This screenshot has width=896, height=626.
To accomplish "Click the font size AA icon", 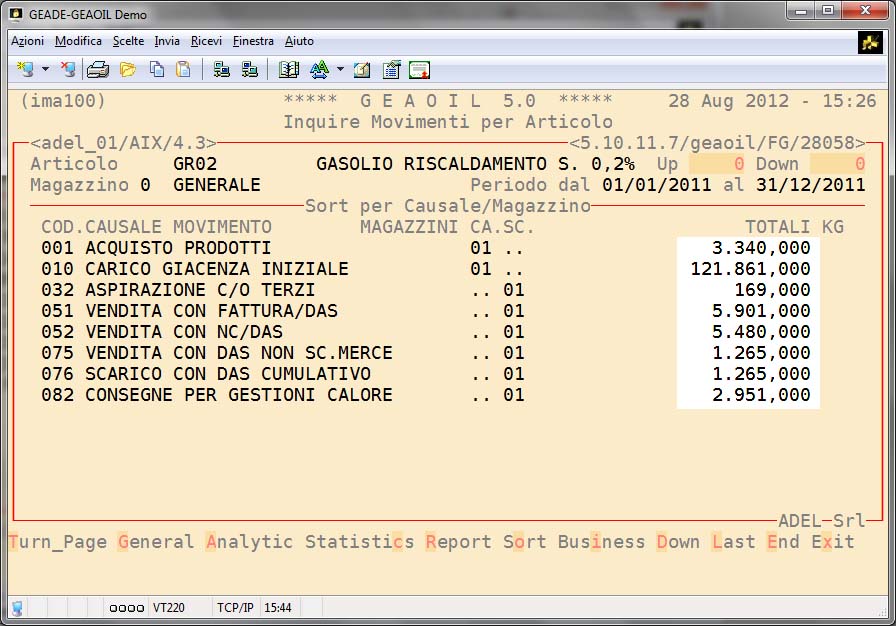I will pos(319,70).
